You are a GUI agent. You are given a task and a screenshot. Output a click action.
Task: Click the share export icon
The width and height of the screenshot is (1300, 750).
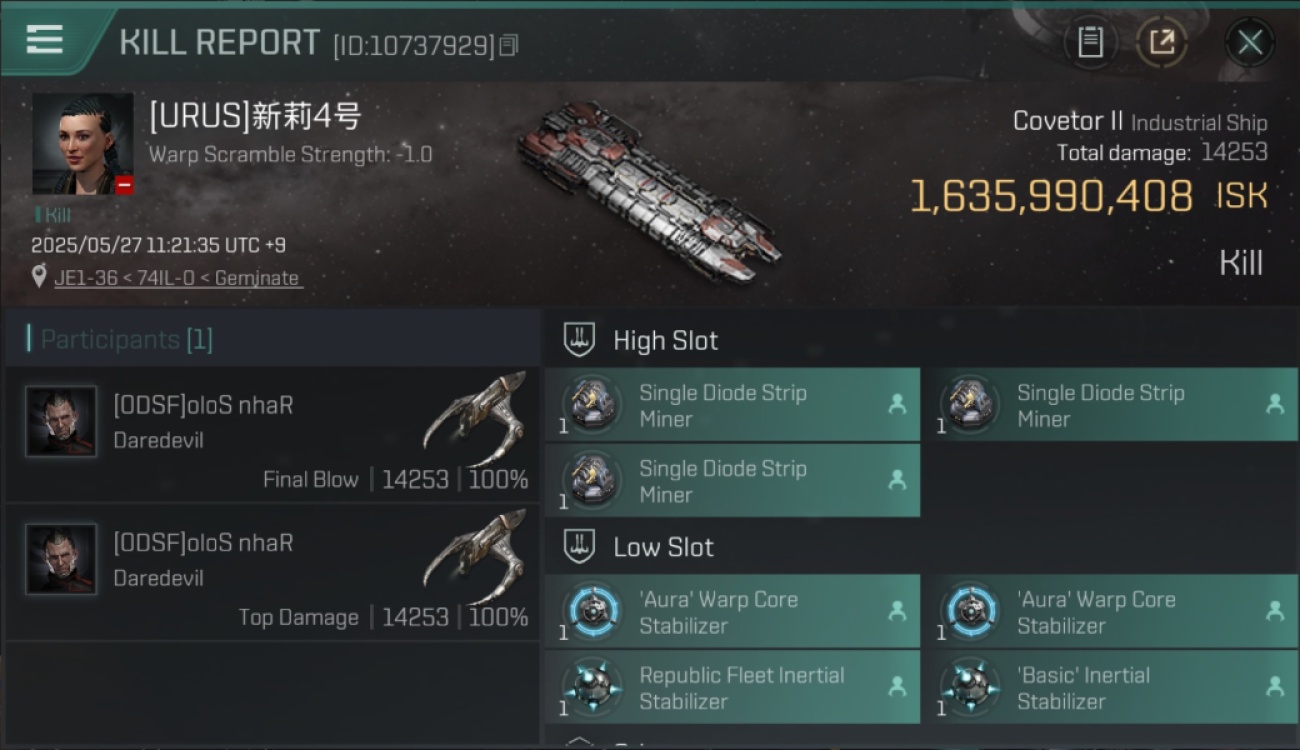click(x=1162, y=42)
